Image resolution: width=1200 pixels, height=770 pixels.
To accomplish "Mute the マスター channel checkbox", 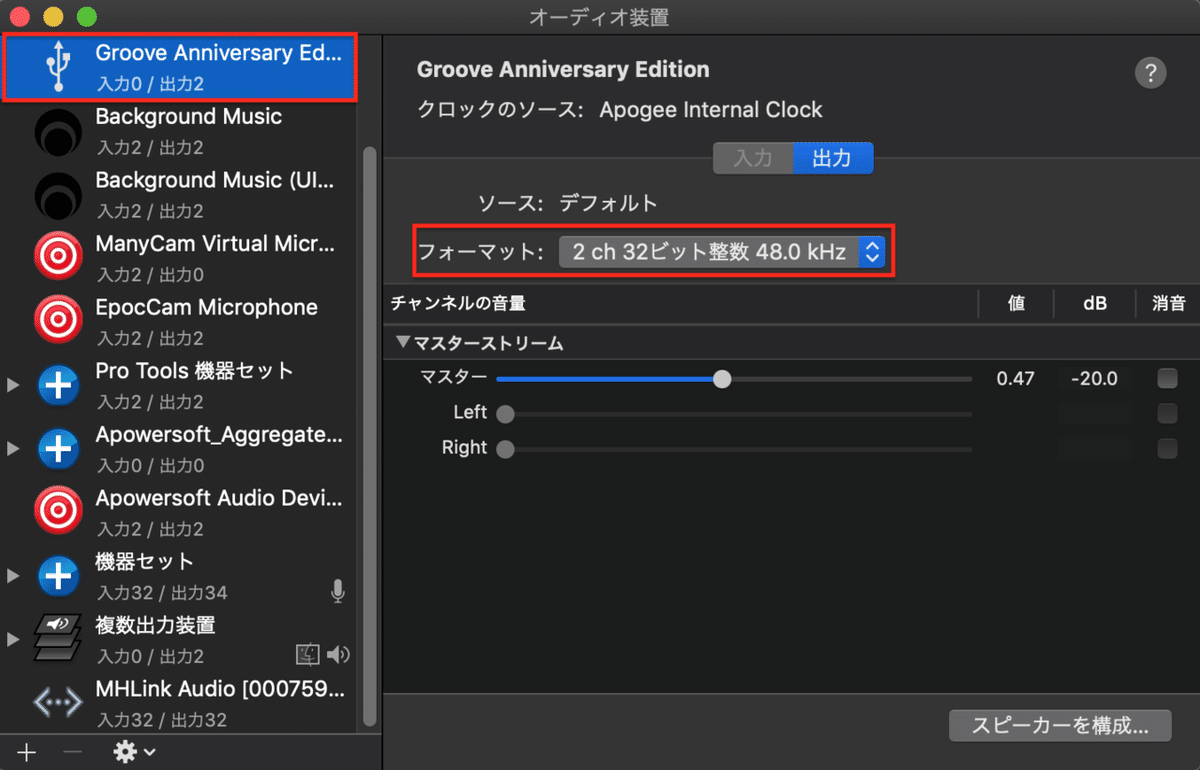I will [x=1167, y=378].
